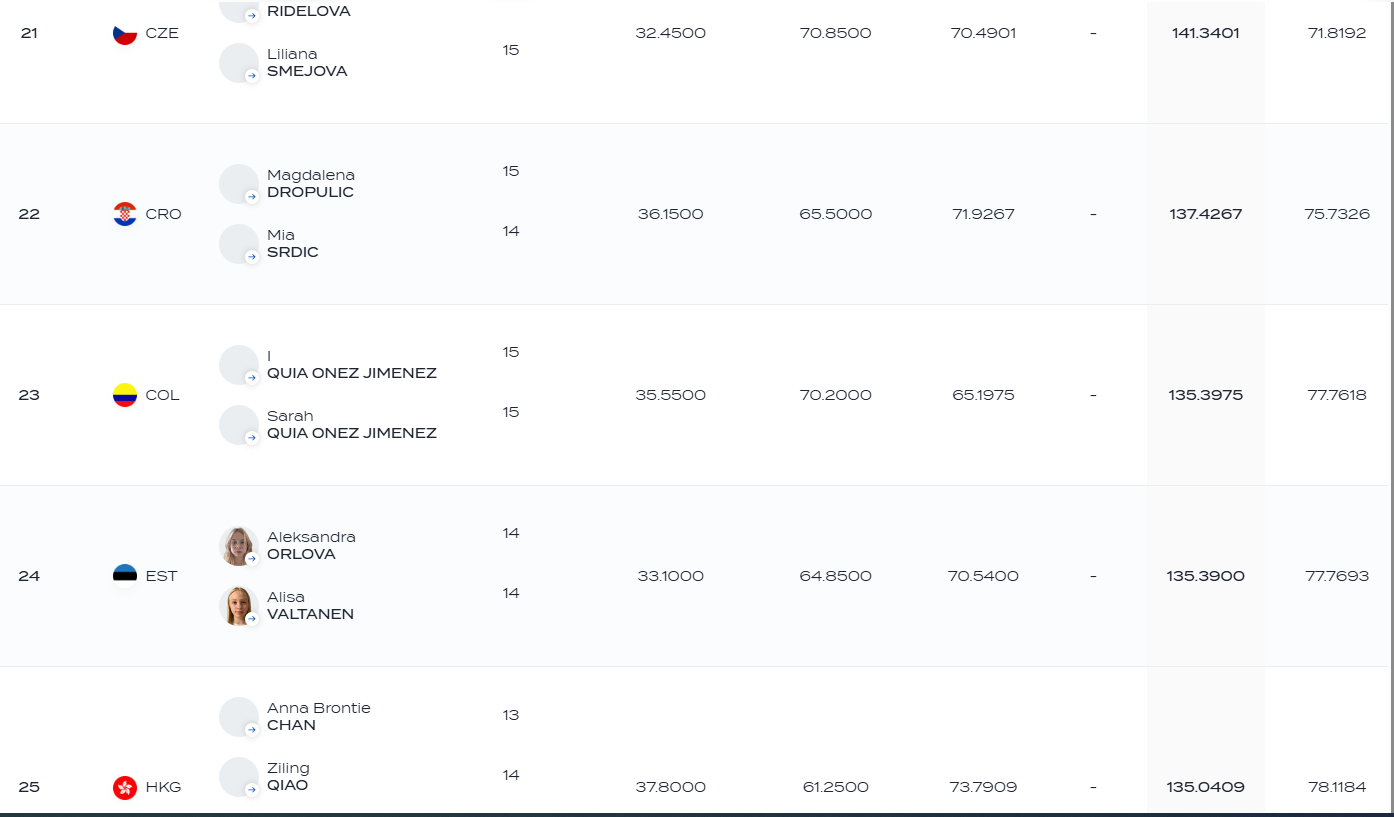The height and width of the screenshot is (817, 1394).
Task: Click arrow badge beside Liliana Smejova
Action: pos(252,76)
